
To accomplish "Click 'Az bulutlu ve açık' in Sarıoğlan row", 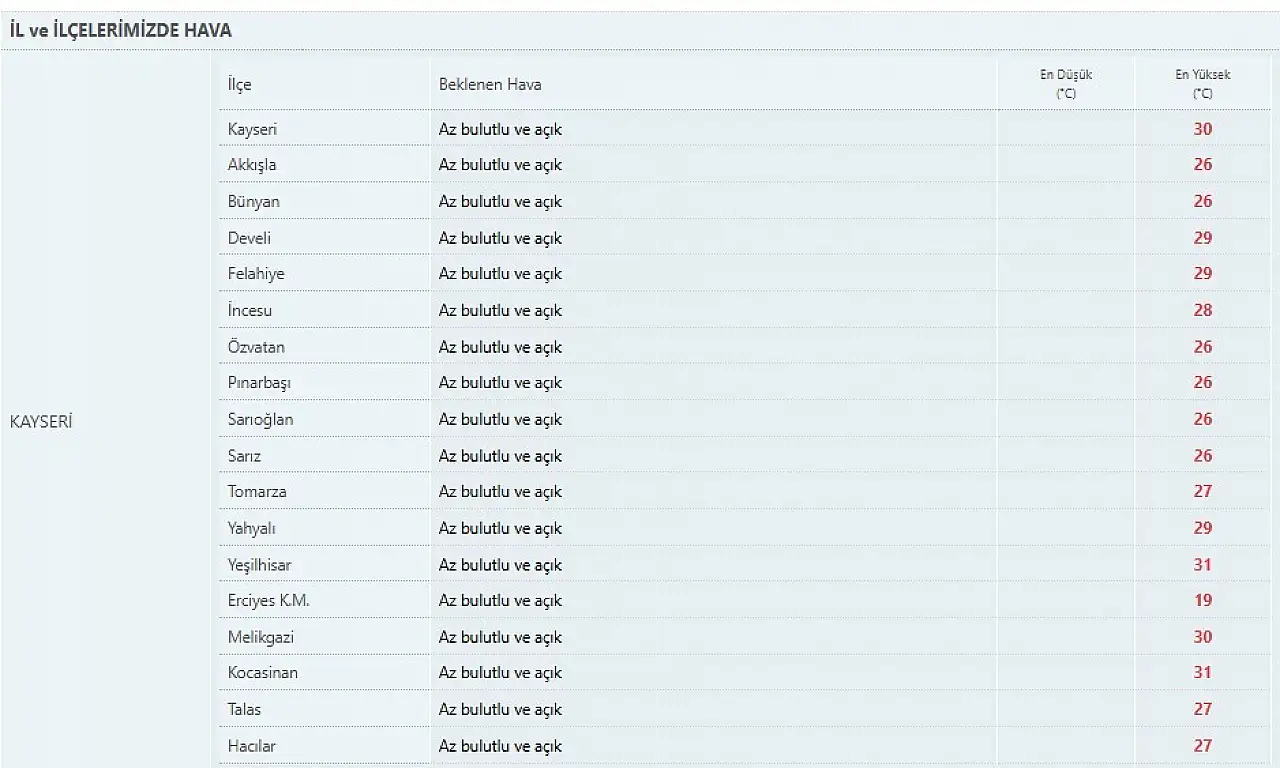I will click(x=500, y=420).
